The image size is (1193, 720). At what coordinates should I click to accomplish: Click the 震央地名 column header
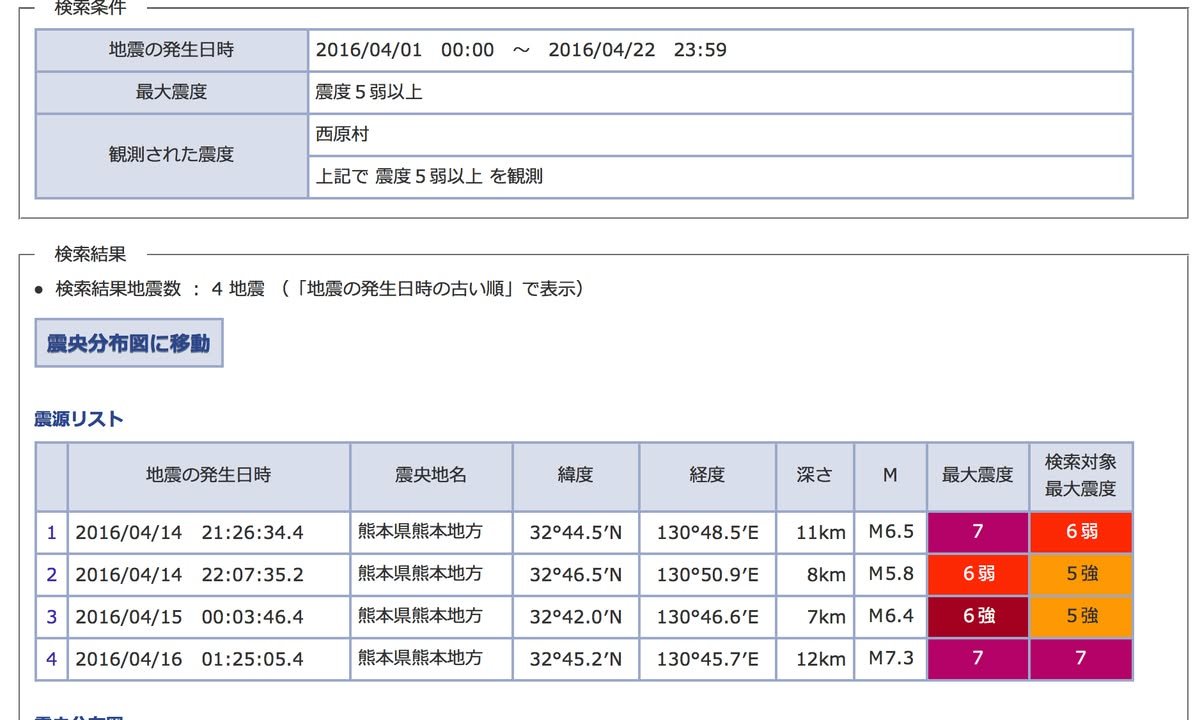[x=430, y=476]
